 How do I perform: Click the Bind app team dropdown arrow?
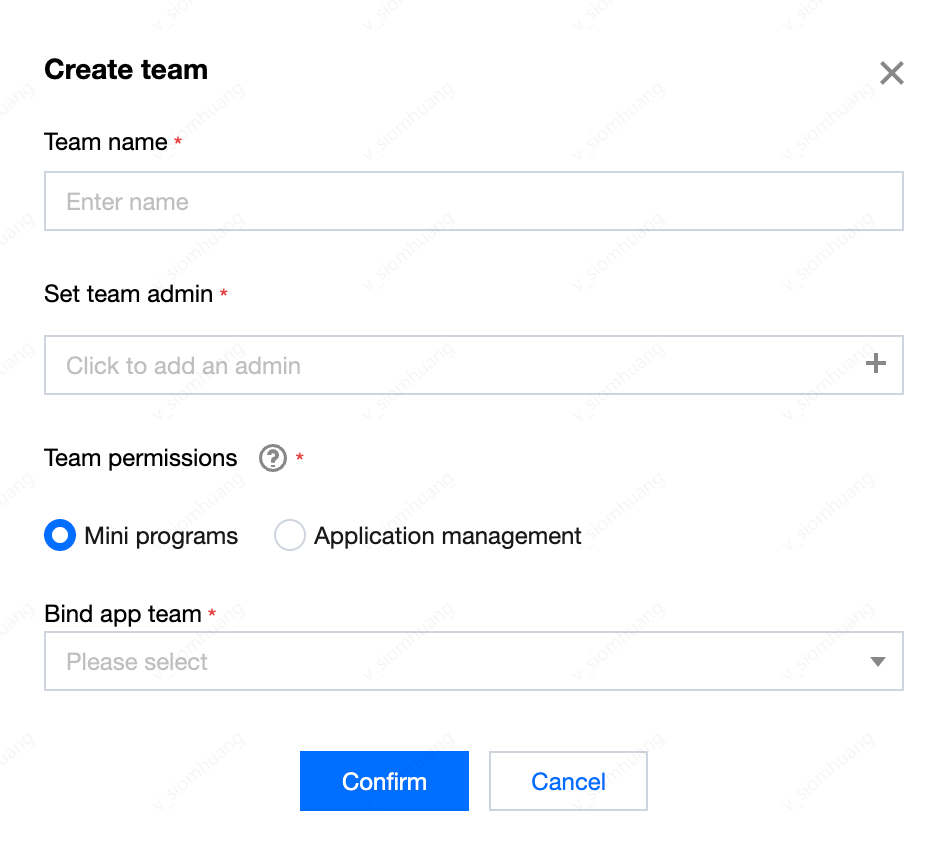(877, 662)
